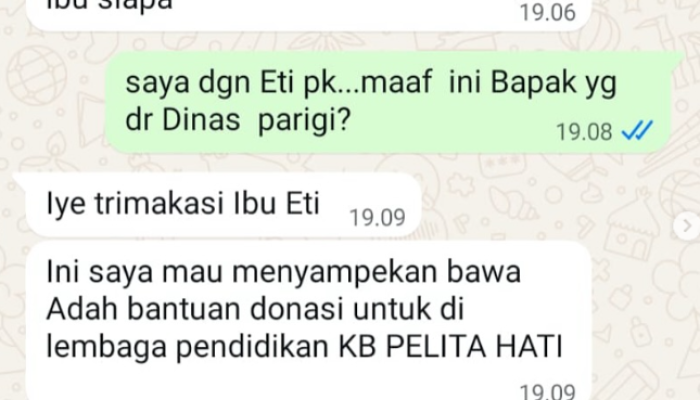Select the 'Iye trimakasi Ibu Eti' message
This screenshot has width=700, height=400.
pyautogui.click(x=223, y=204)
